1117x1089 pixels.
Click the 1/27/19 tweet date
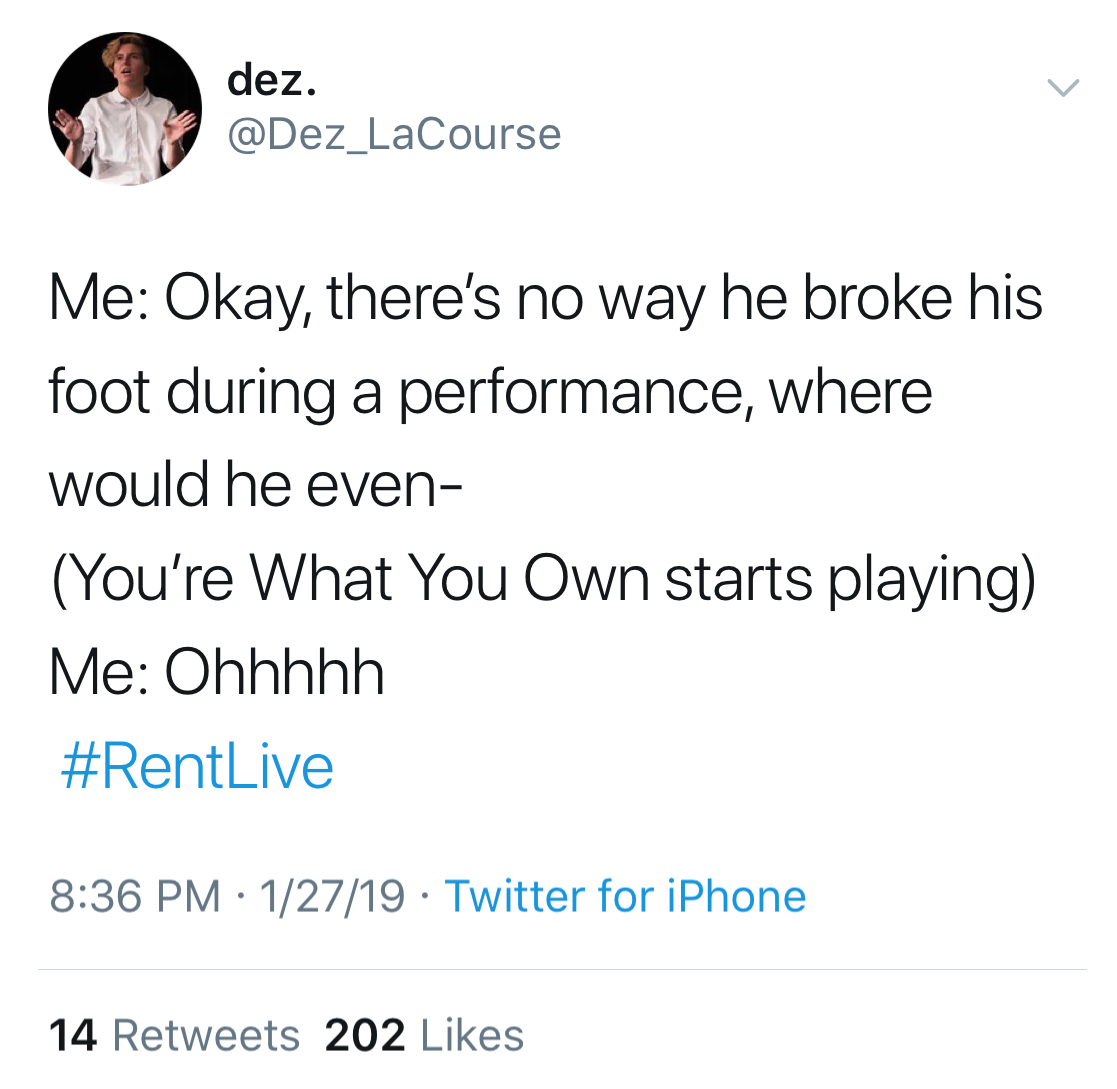click(x=331, y=895)
